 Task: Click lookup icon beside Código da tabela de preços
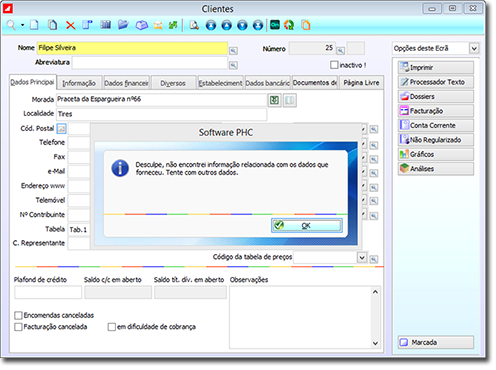374,259
